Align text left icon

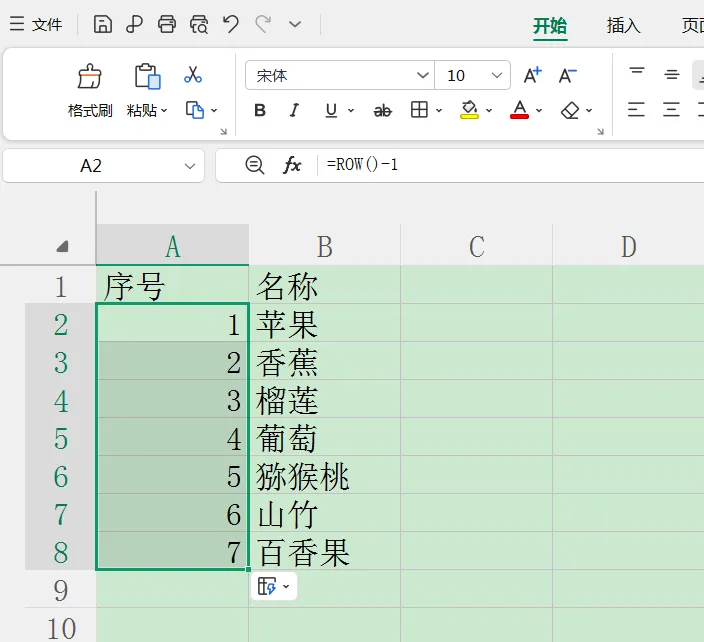coord(637,110)
